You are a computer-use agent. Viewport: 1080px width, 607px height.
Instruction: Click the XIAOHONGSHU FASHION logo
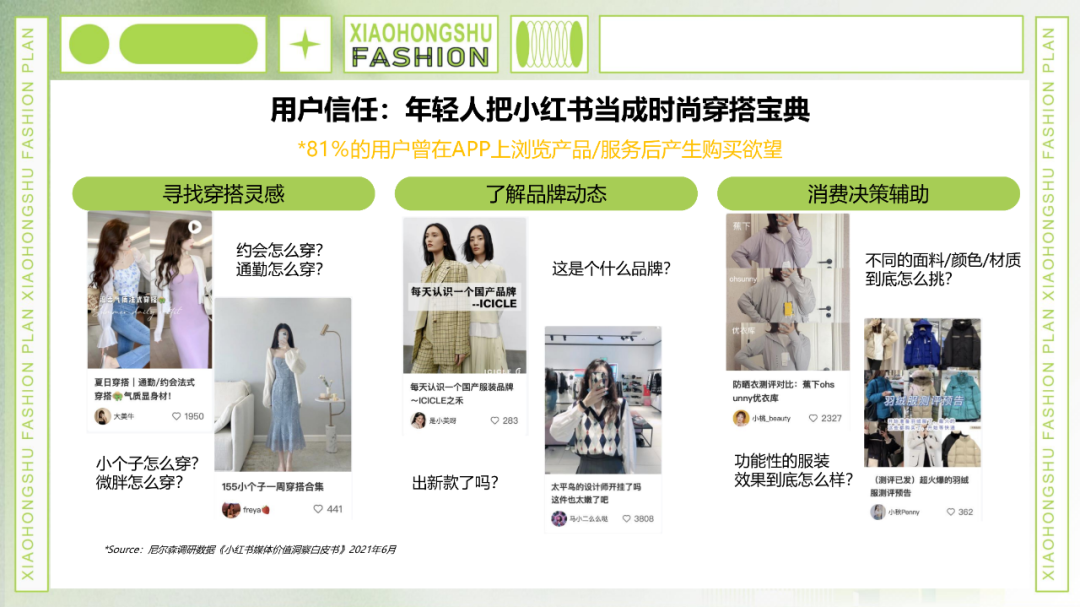coord(420,45)
